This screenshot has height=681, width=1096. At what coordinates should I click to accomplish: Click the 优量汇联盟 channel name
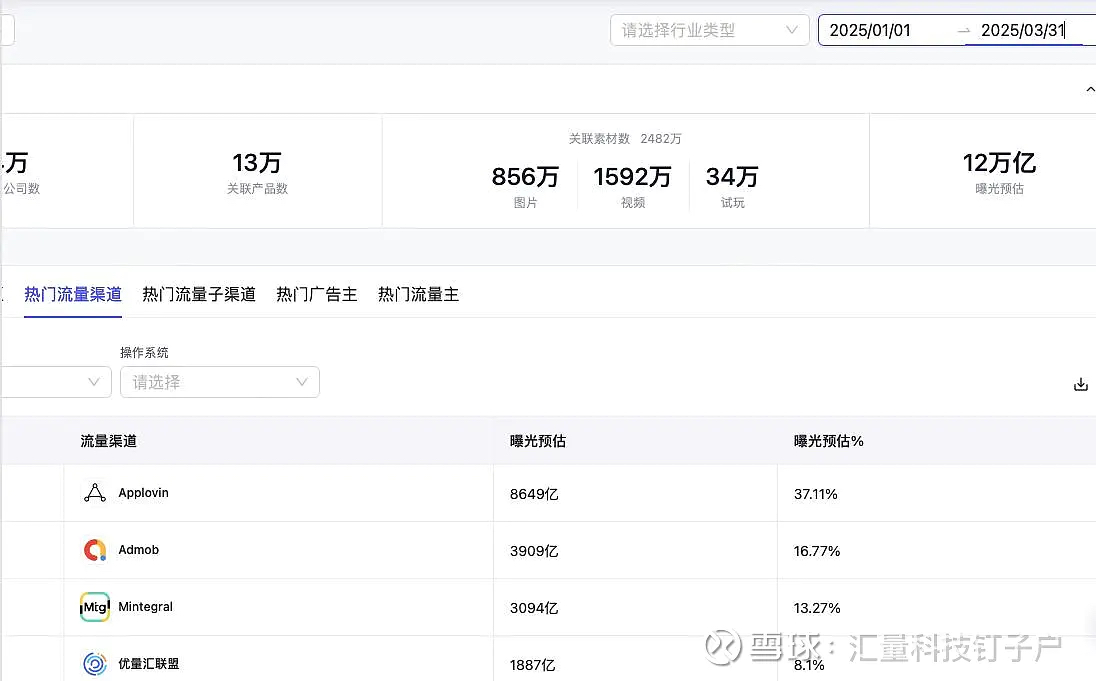(x=148, y=664)
